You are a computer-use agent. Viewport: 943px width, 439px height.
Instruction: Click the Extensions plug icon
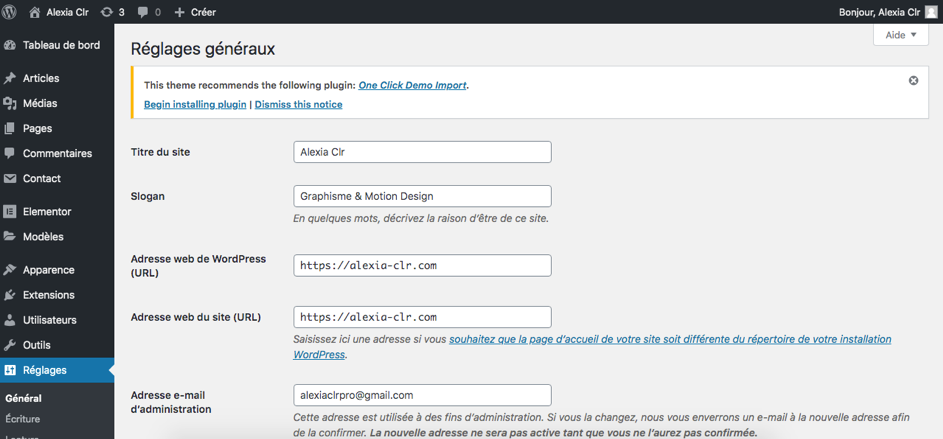[x=10, y=295]
